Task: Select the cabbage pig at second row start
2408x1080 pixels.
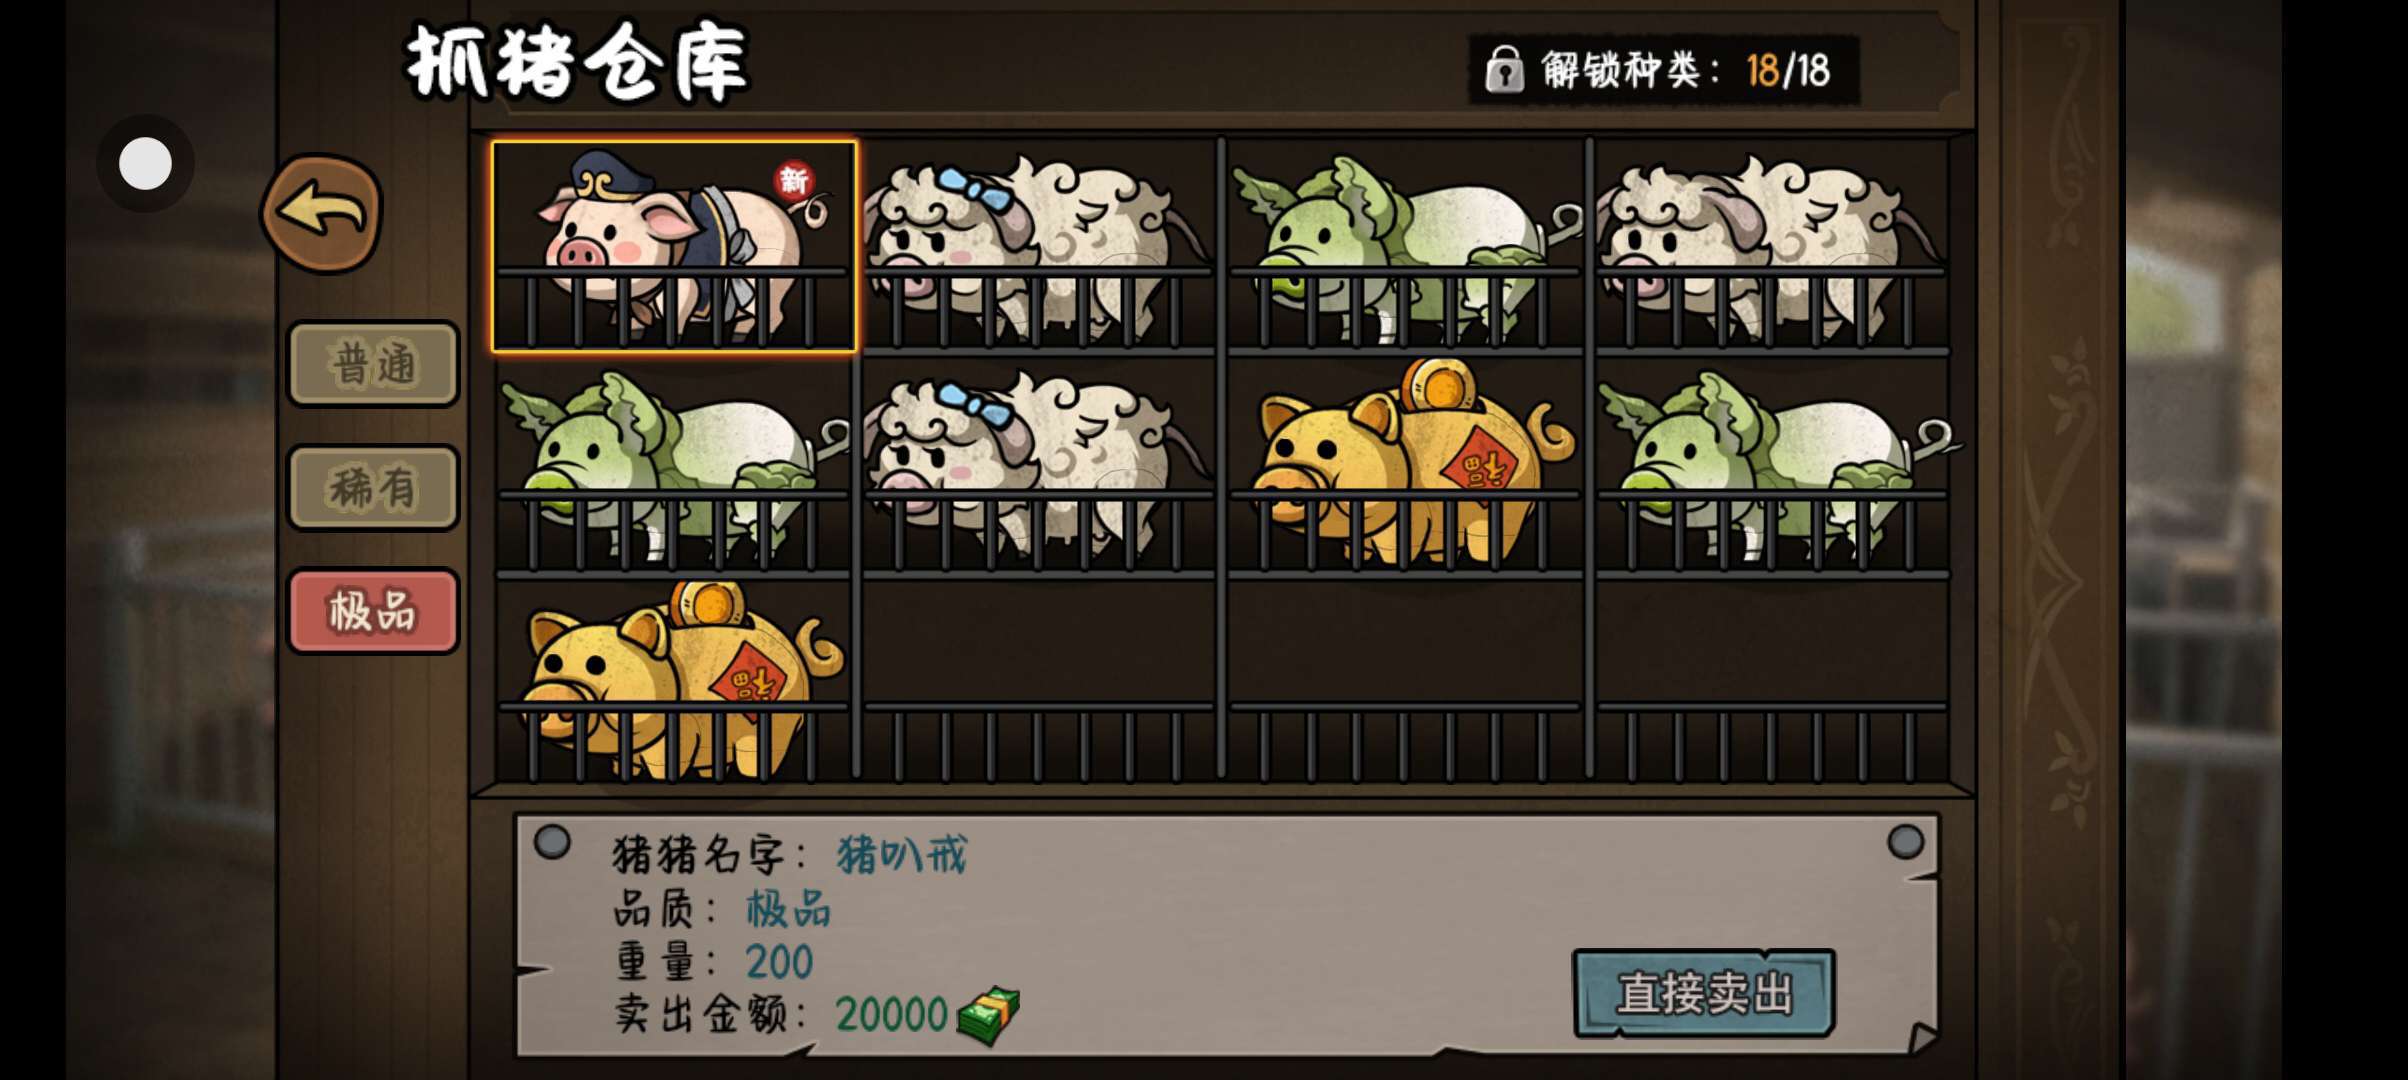Action: pos(674,466)
